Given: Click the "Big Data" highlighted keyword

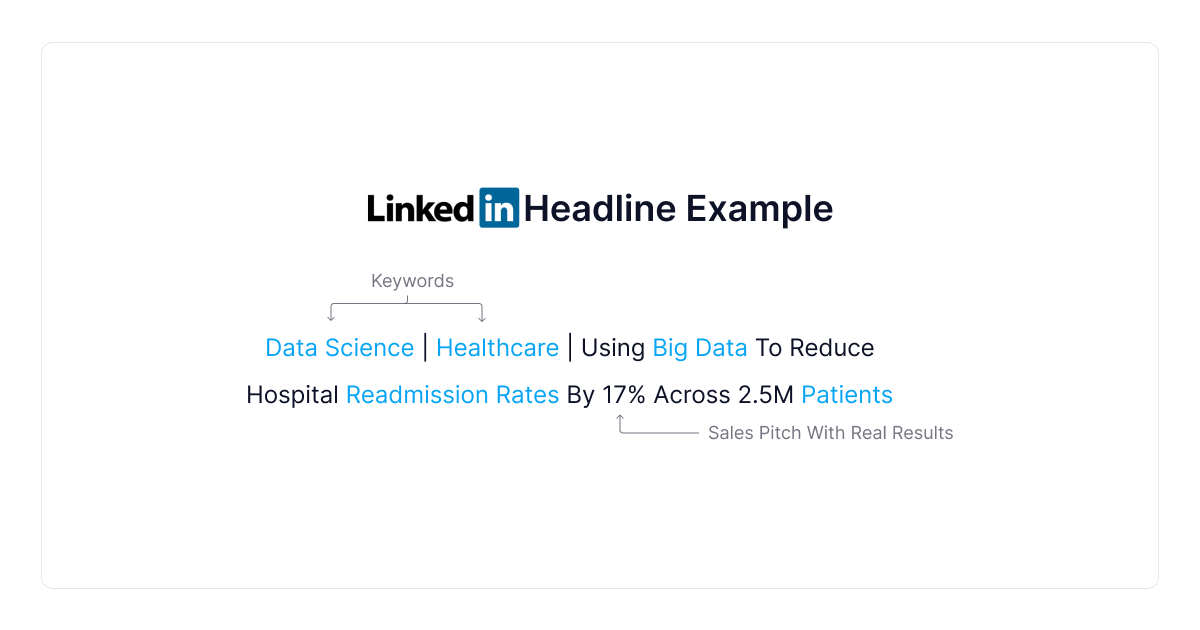Looking at the screenshot, I should [x=700, y=348].
